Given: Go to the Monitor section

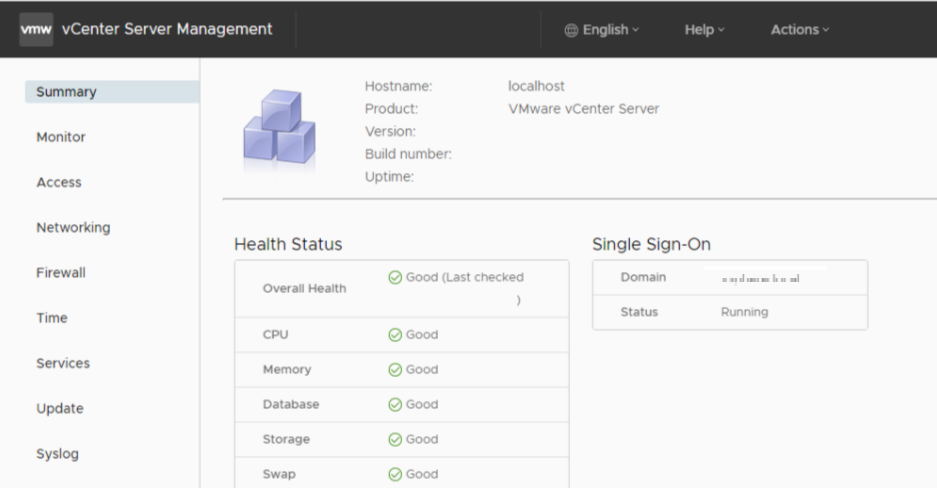Looking at the screenshot, I should [61, 137].
